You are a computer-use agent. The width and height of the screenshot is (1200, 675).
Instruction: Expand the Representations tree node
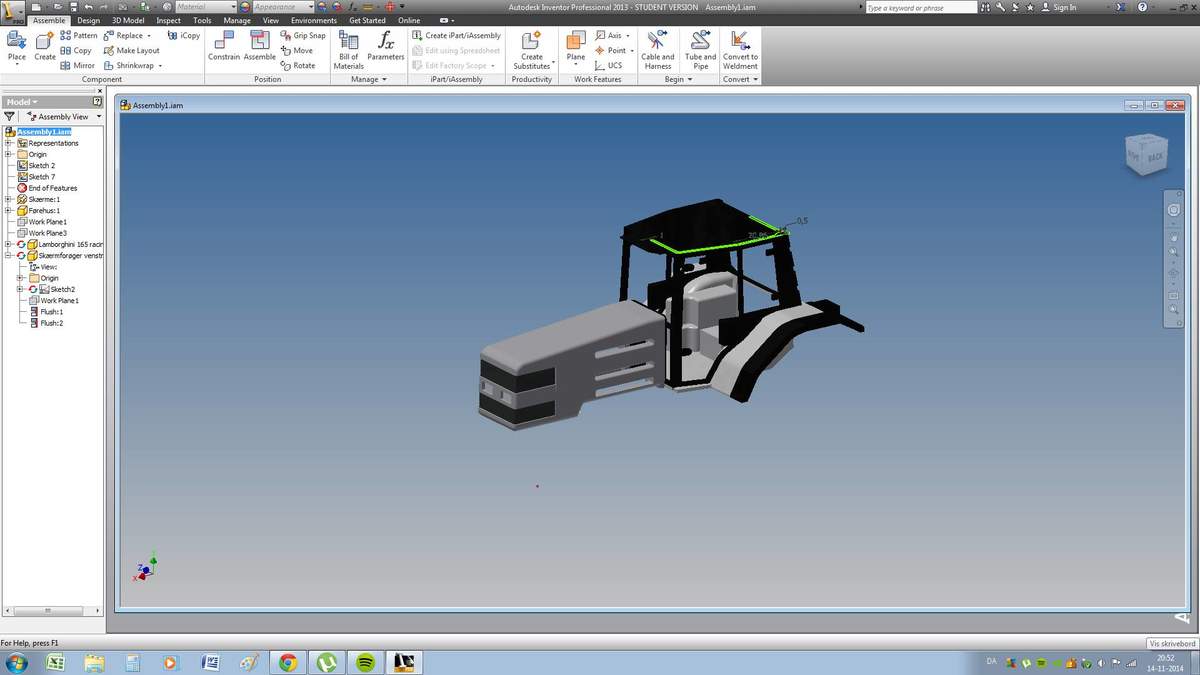(x=8, y=143)
